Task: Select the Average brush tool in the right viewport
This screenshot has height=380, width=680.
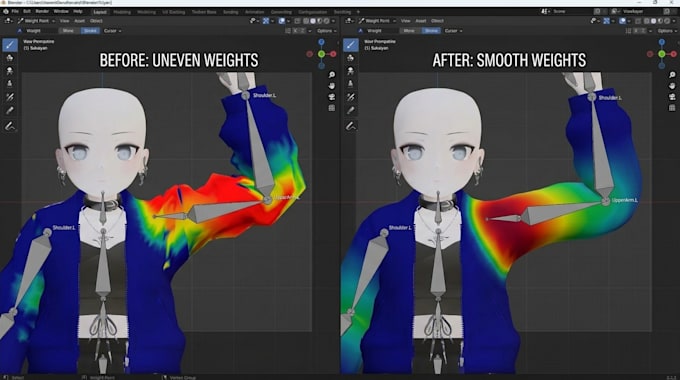Action: pyautogui.click(x=350, y=71)
